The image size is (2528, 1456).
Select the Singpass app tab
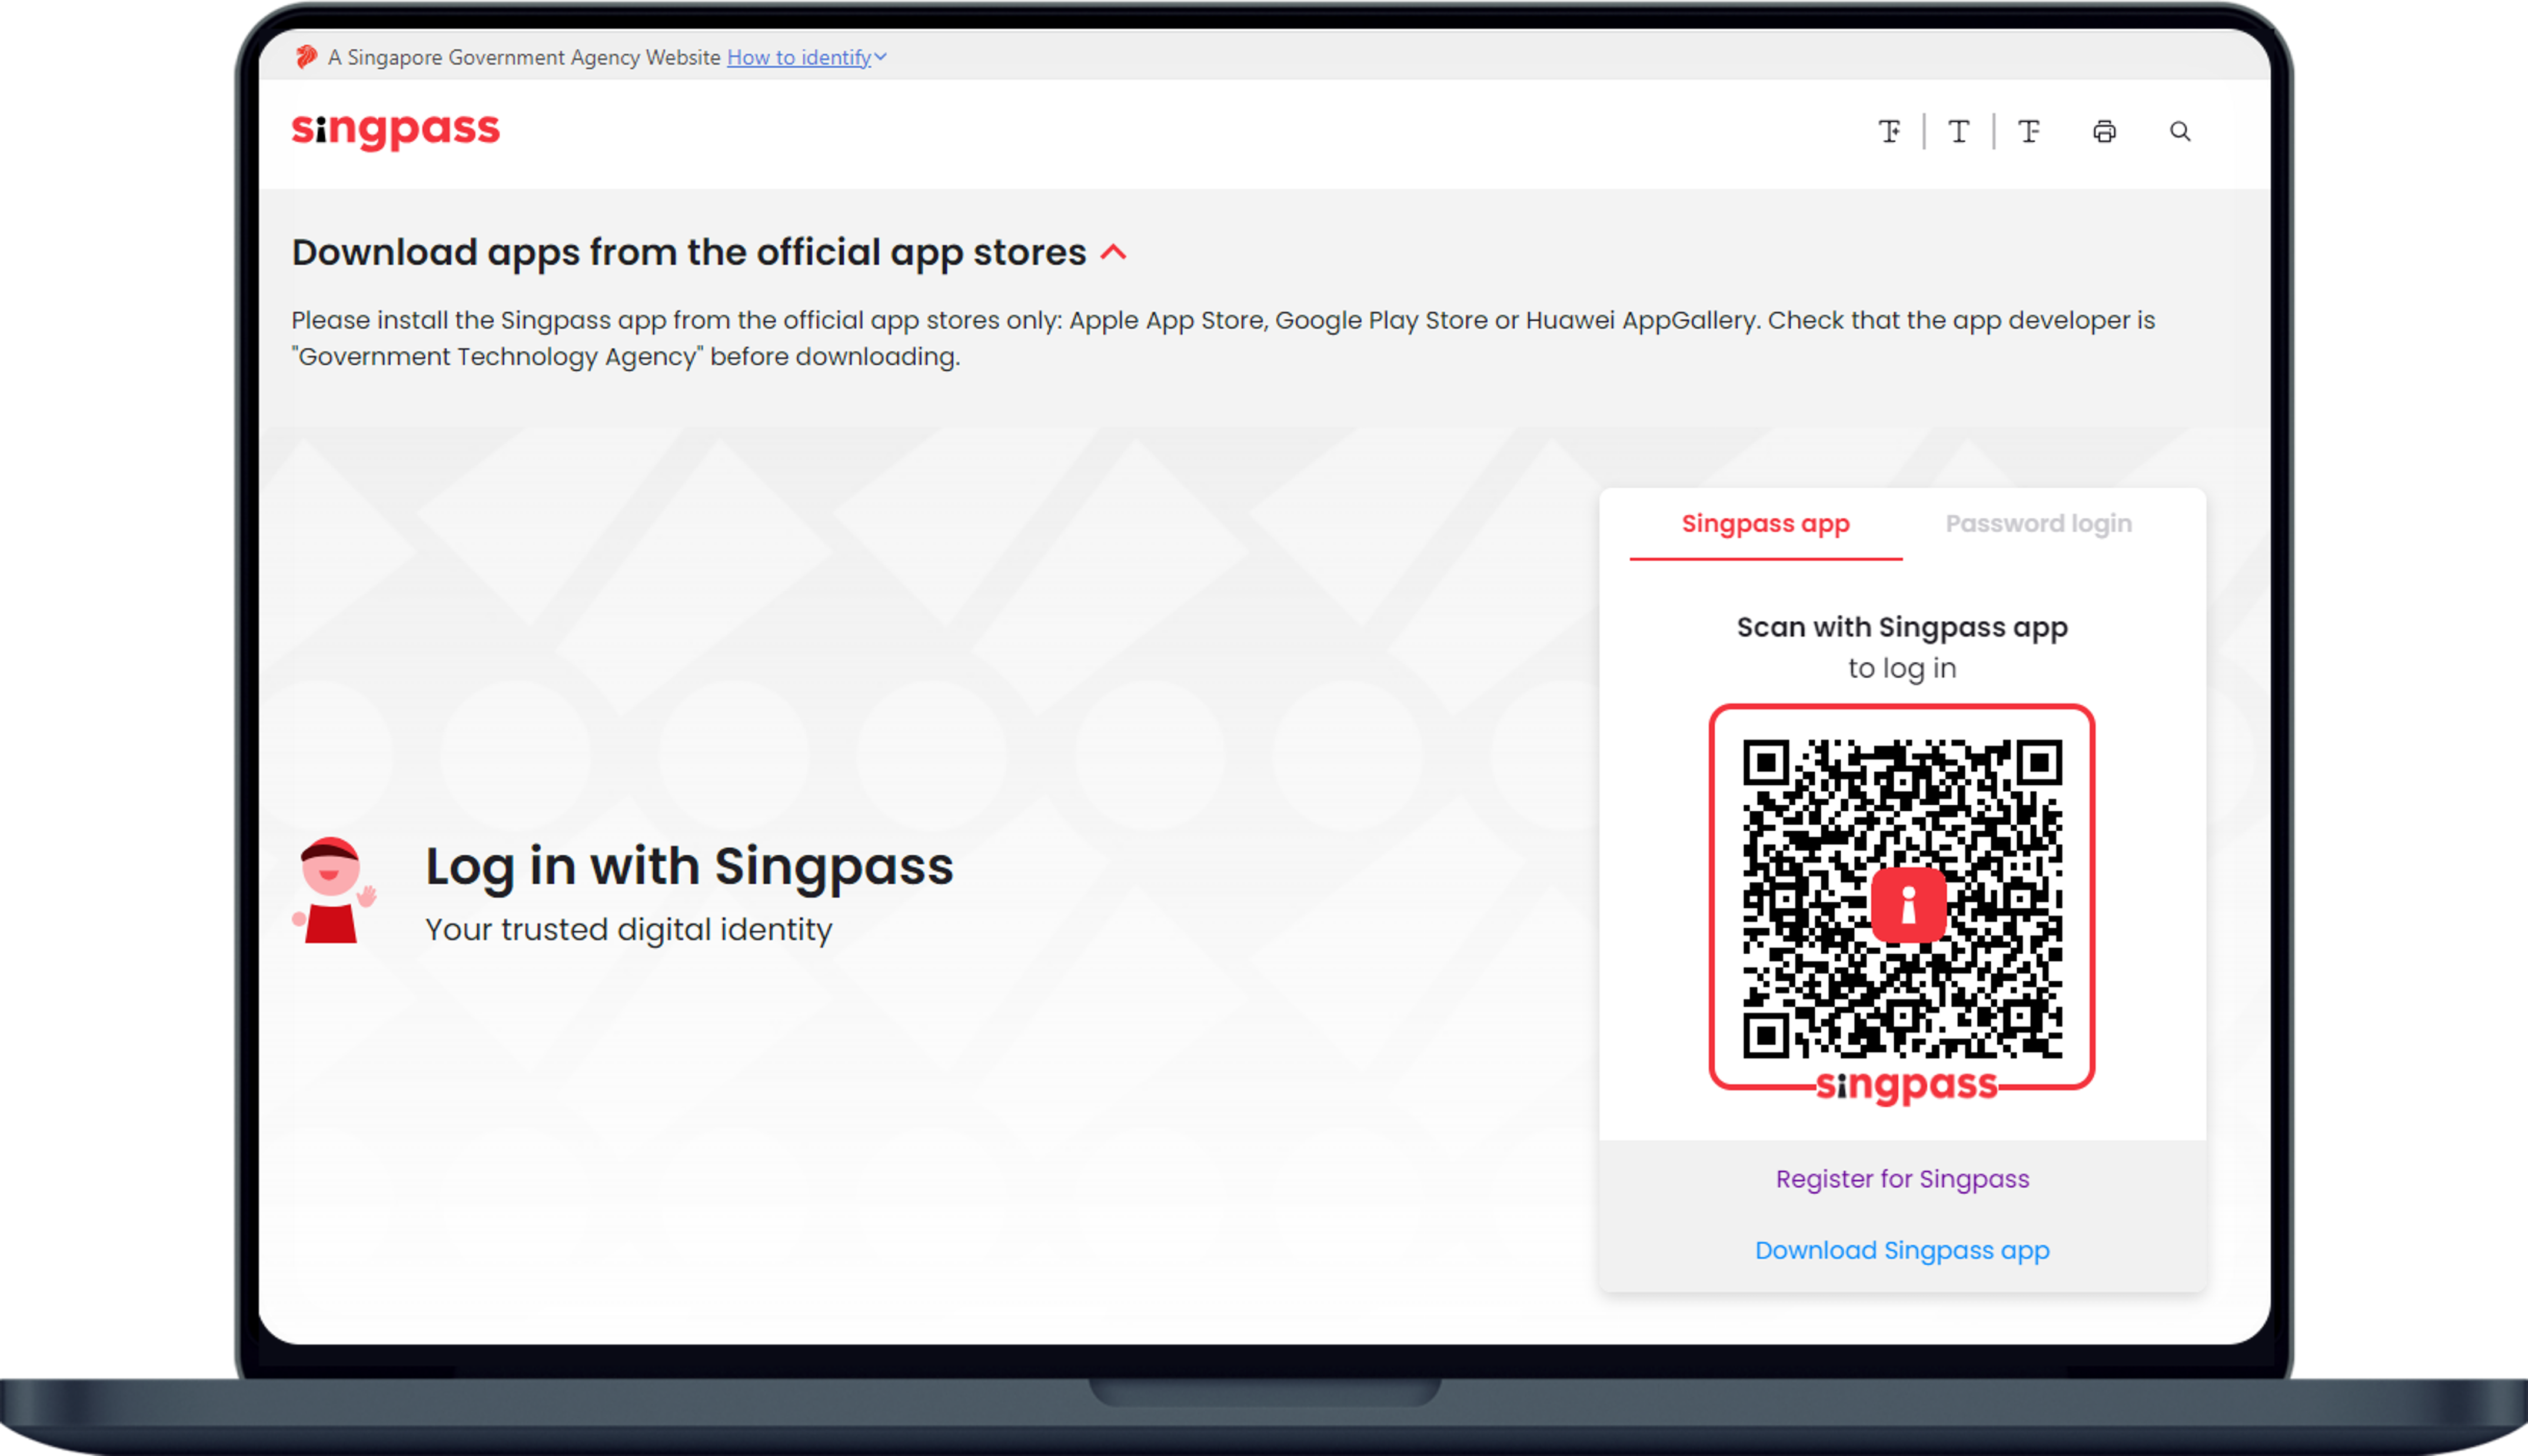[1765, 524]
